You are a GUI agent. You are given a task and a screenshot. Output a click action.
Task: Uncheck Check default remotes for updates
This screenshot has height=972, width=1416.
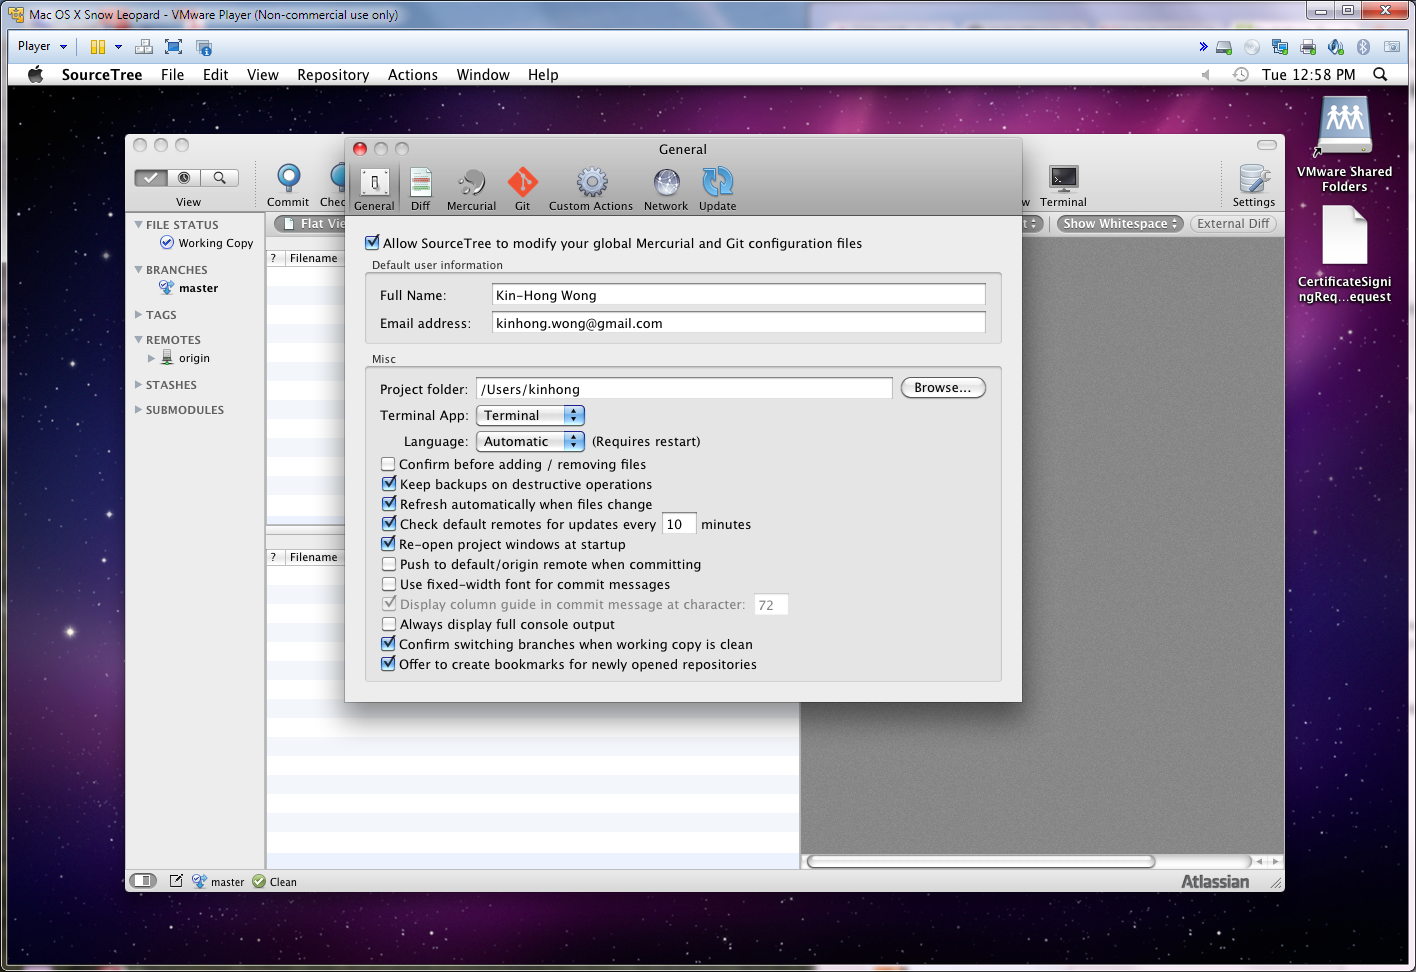click(388, 524)
